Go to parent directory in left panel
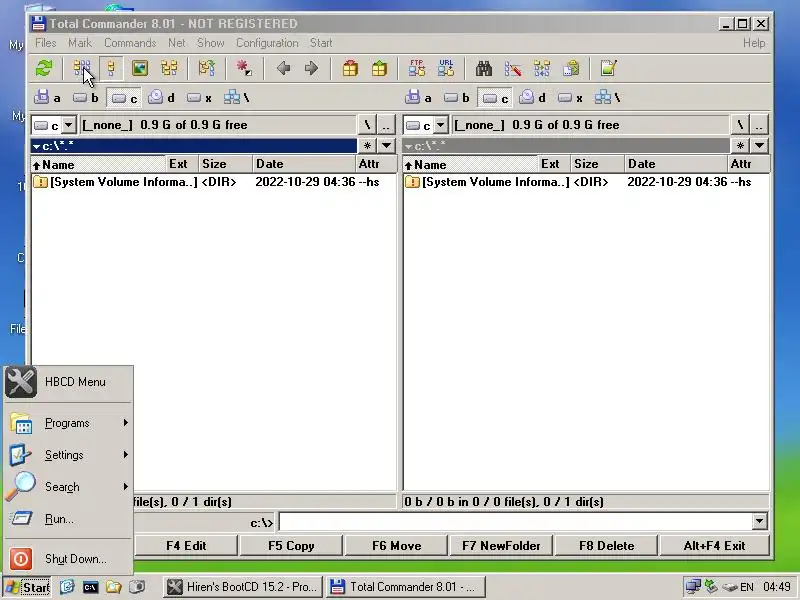This screenshot has height=600, width=800. [x=386, y=125]
